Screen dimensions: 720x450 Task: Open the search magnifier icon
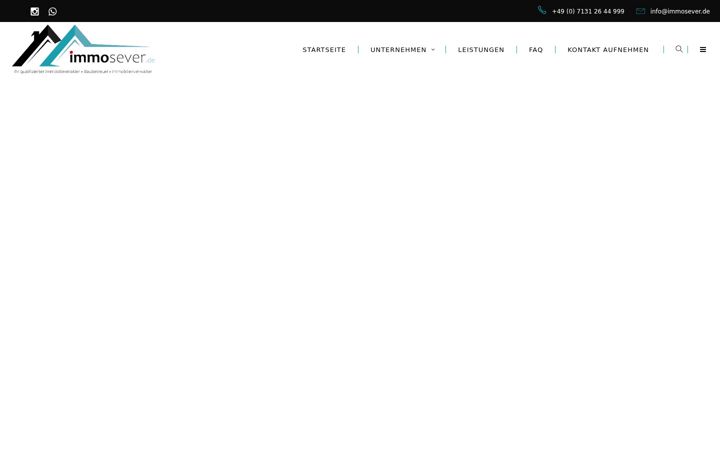tap(679, 49)
